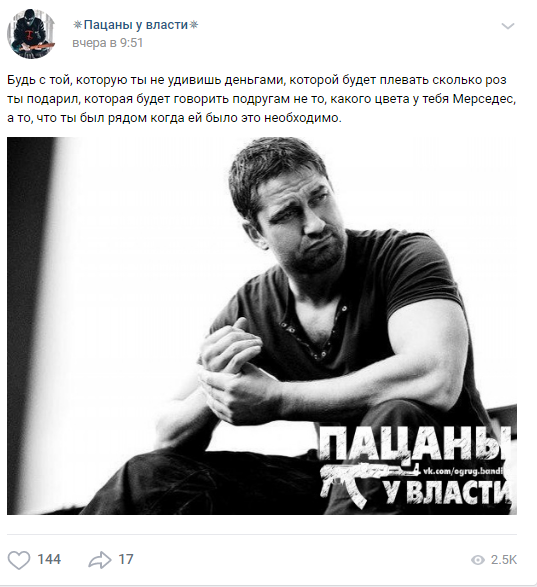Open the black-and-white photo attachment
537x587 pixels.
click(x=262, y=326)
